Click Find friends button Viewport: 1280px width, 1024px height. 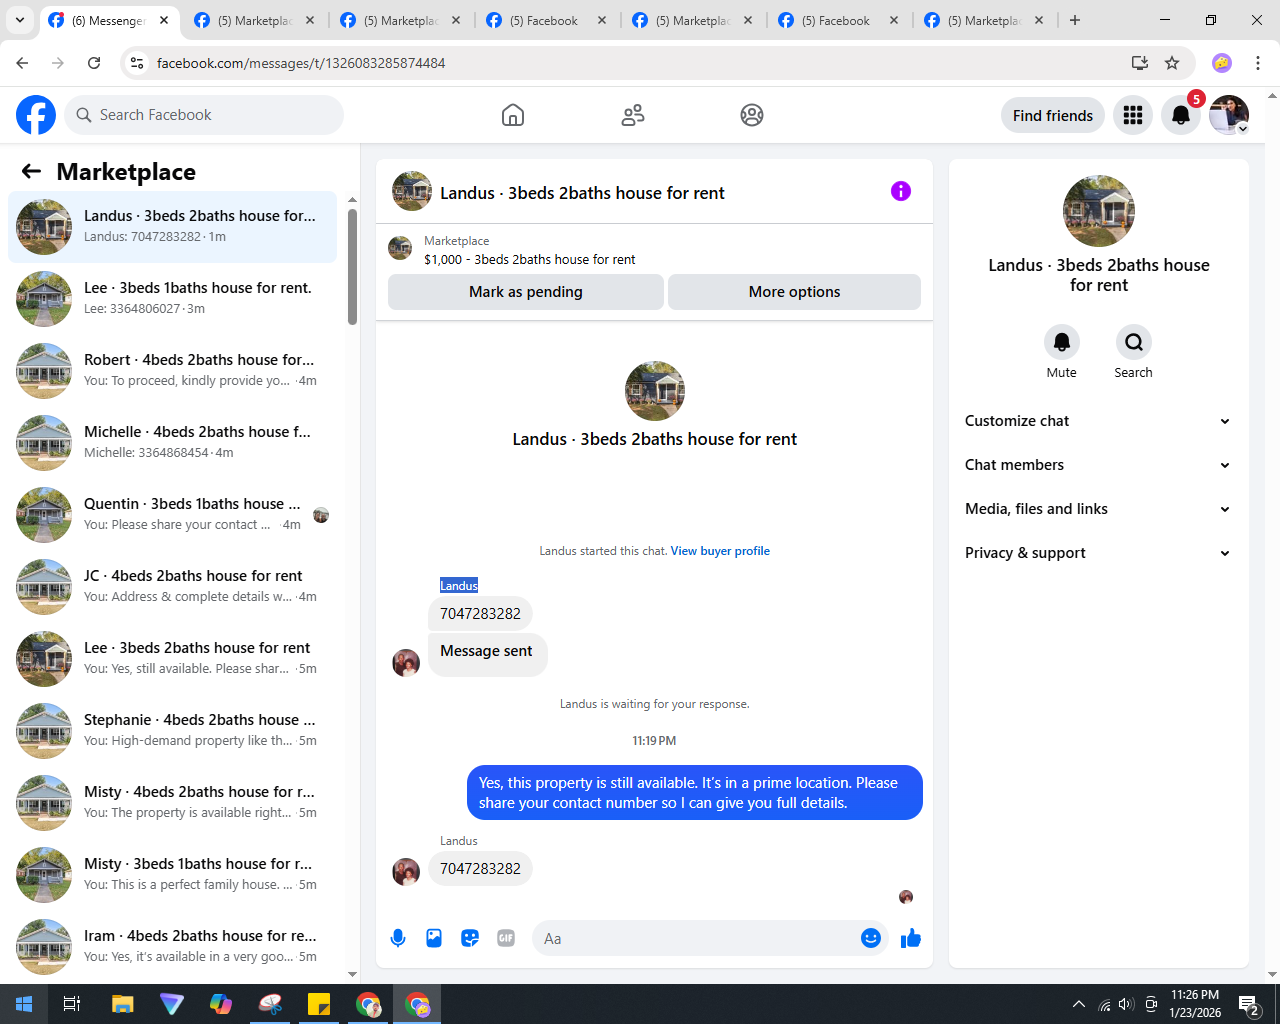click(1053, 115)
